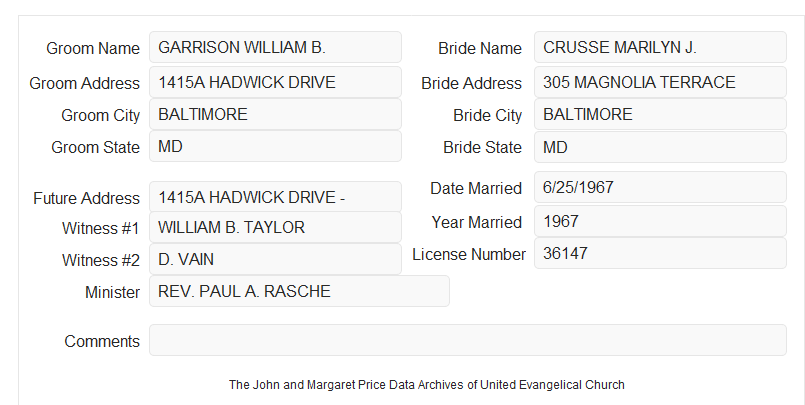Click the Comments label

pos(102,341)
